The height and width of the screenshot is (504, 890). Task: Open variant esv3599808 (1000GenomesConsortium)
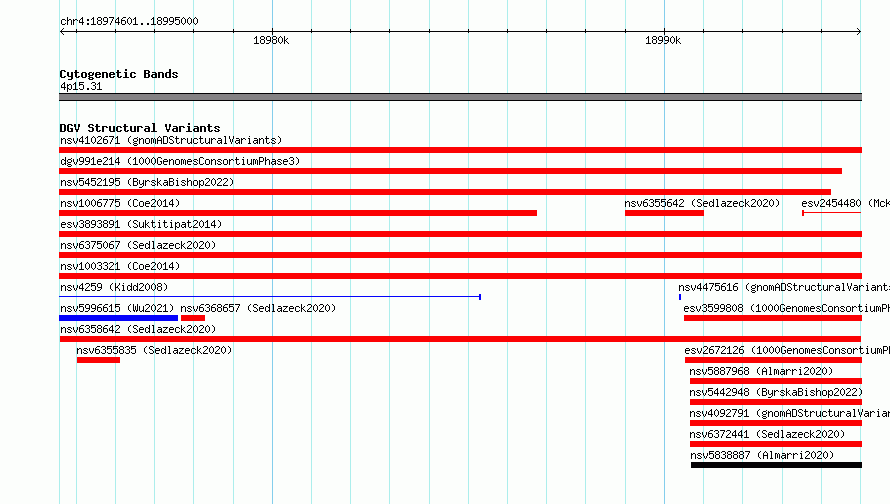pos(787,308)
